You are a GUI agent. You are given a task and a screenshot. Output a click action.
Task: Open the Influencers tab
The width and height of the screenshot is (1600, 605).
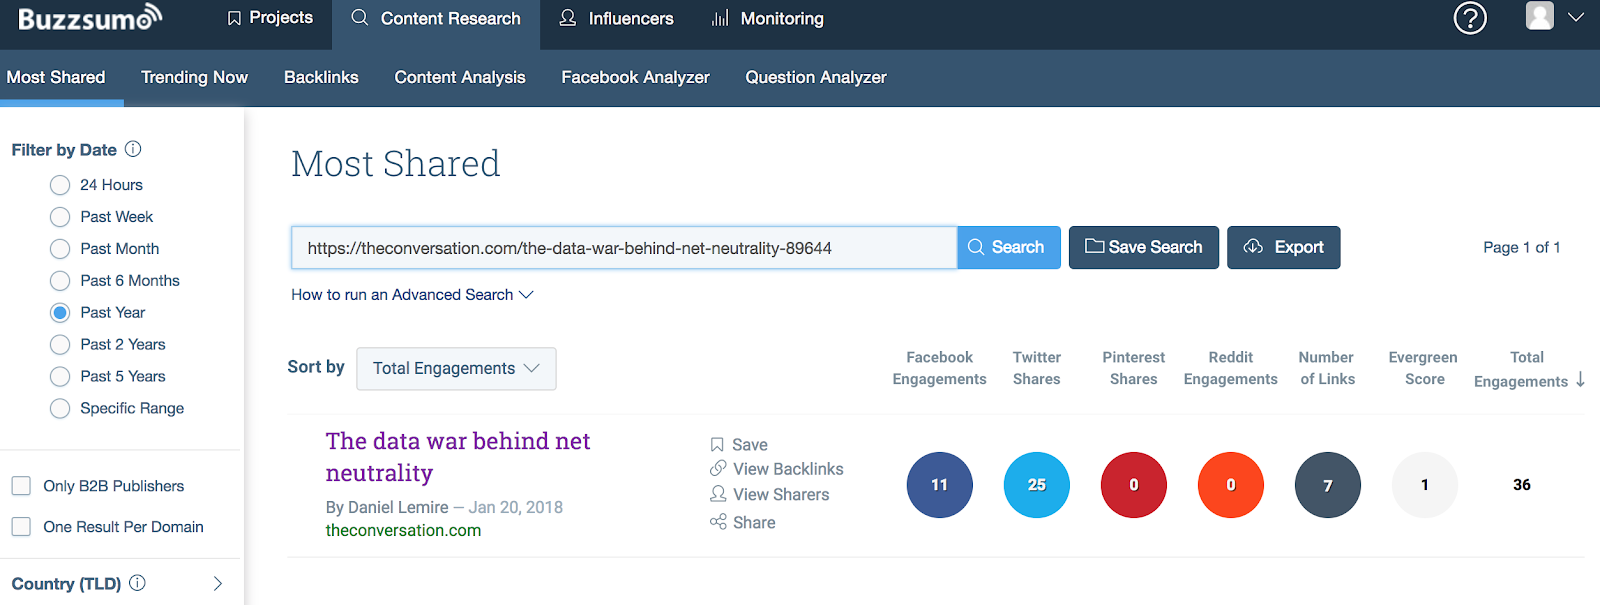[x=616, y=18]
